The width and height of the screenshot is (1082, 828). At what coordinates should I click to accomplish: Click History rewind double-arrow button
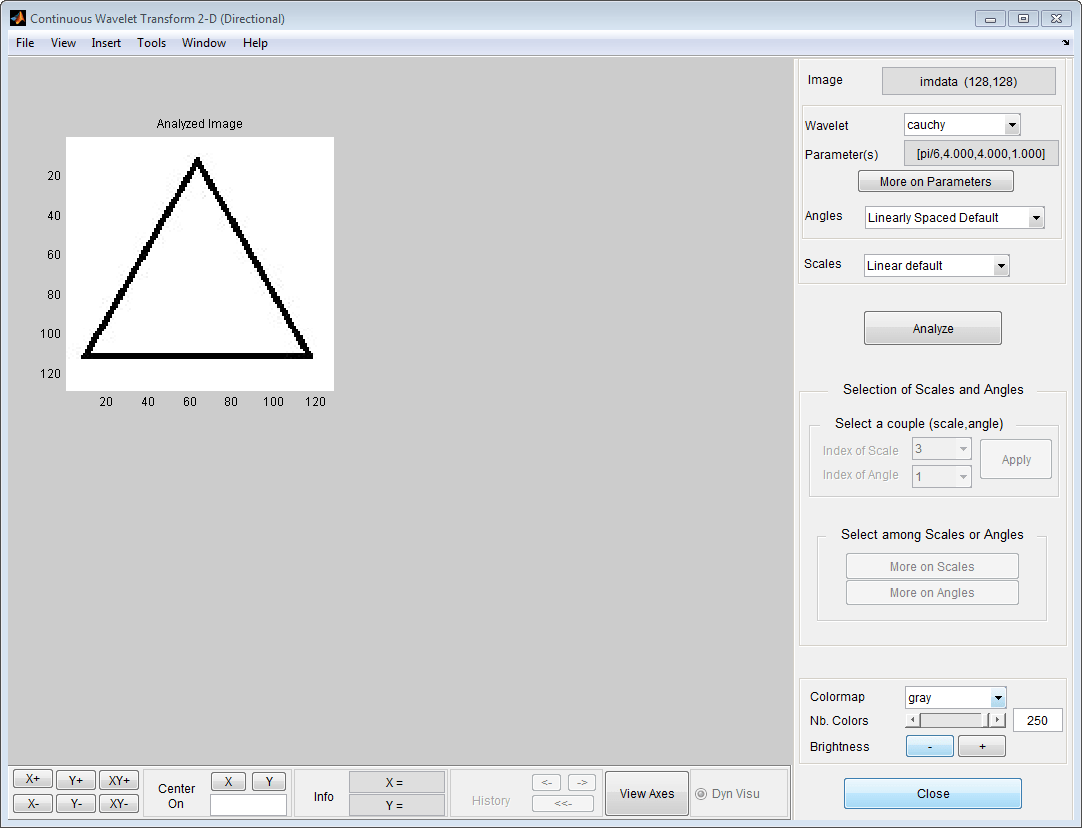tap(562, 803)
